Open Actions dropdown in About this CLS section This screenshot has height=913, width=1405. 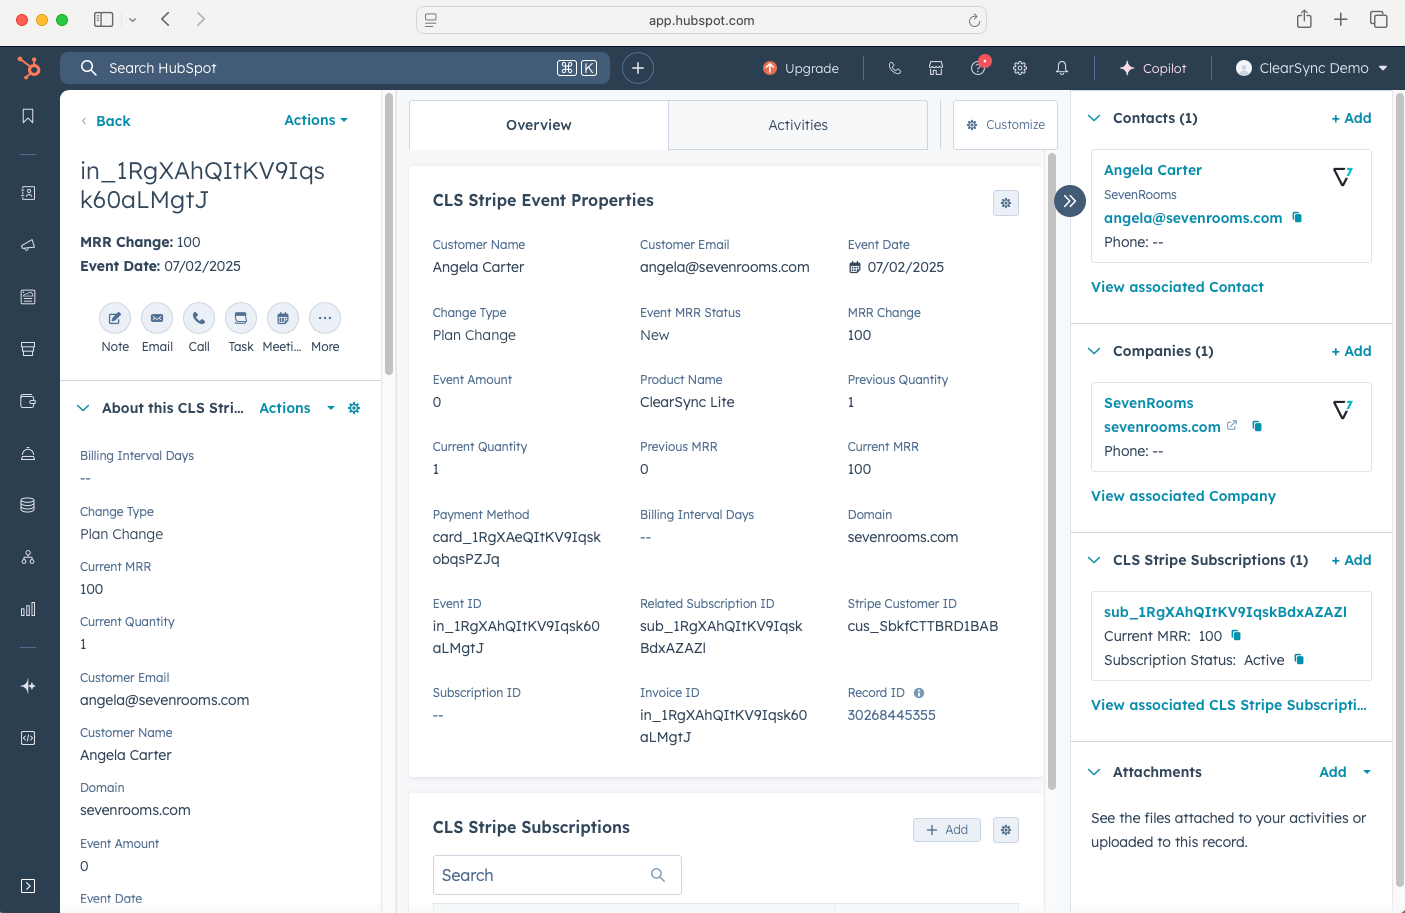coord(297,408)
